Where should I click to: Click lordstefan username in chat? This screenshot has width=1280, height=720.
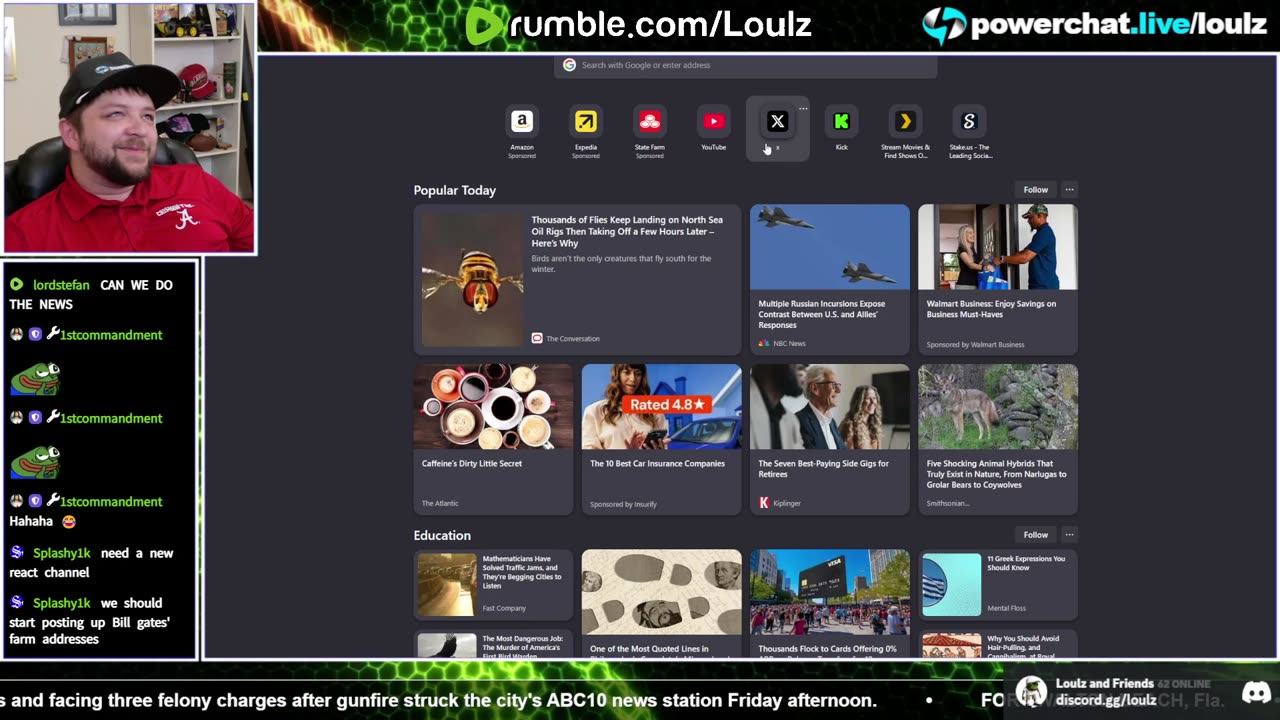(61, 285)
